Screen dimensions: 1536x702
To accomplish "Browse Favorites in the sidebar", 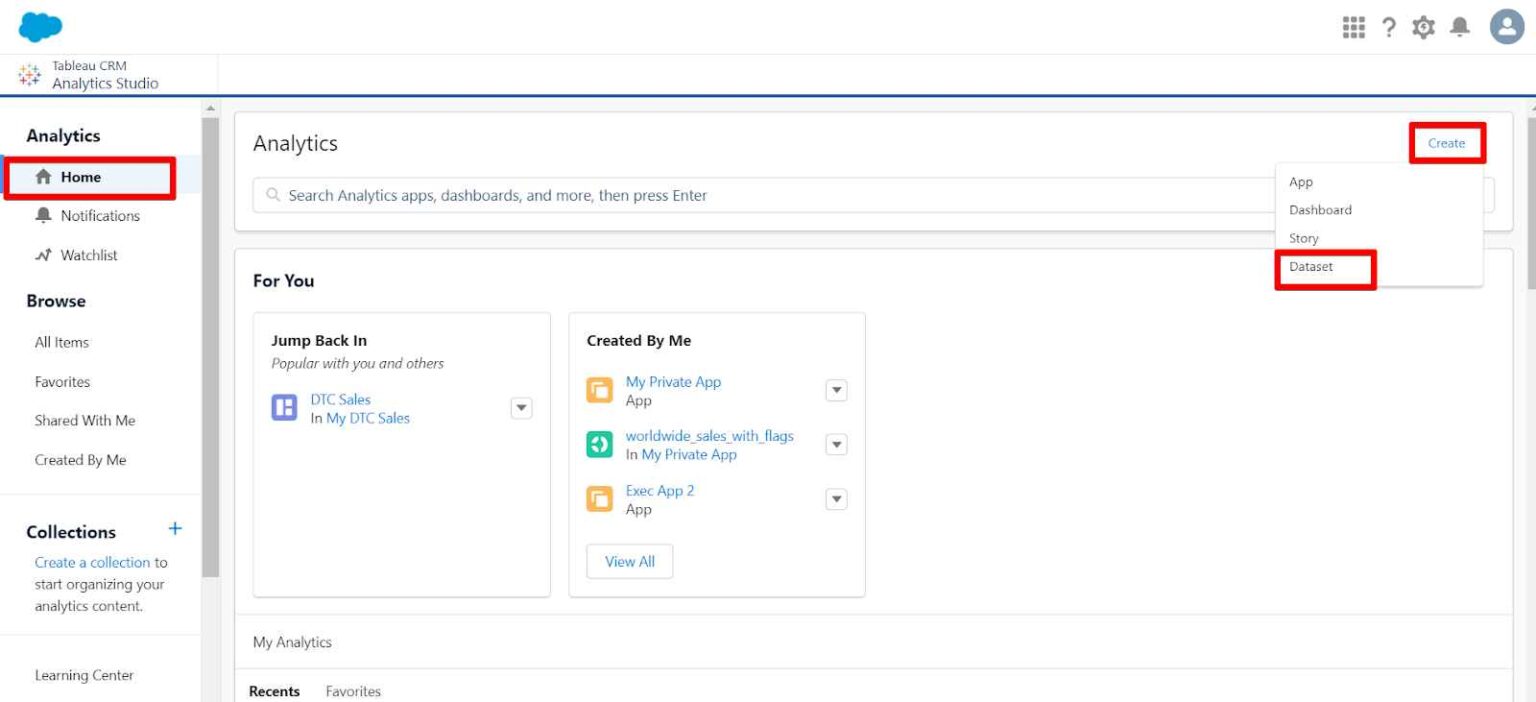I will click(x=62, y=382).
